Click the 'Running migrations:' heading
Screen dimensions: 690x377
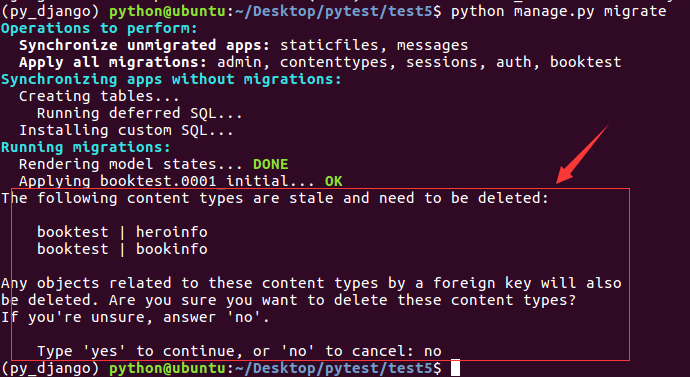pos(86,147)
